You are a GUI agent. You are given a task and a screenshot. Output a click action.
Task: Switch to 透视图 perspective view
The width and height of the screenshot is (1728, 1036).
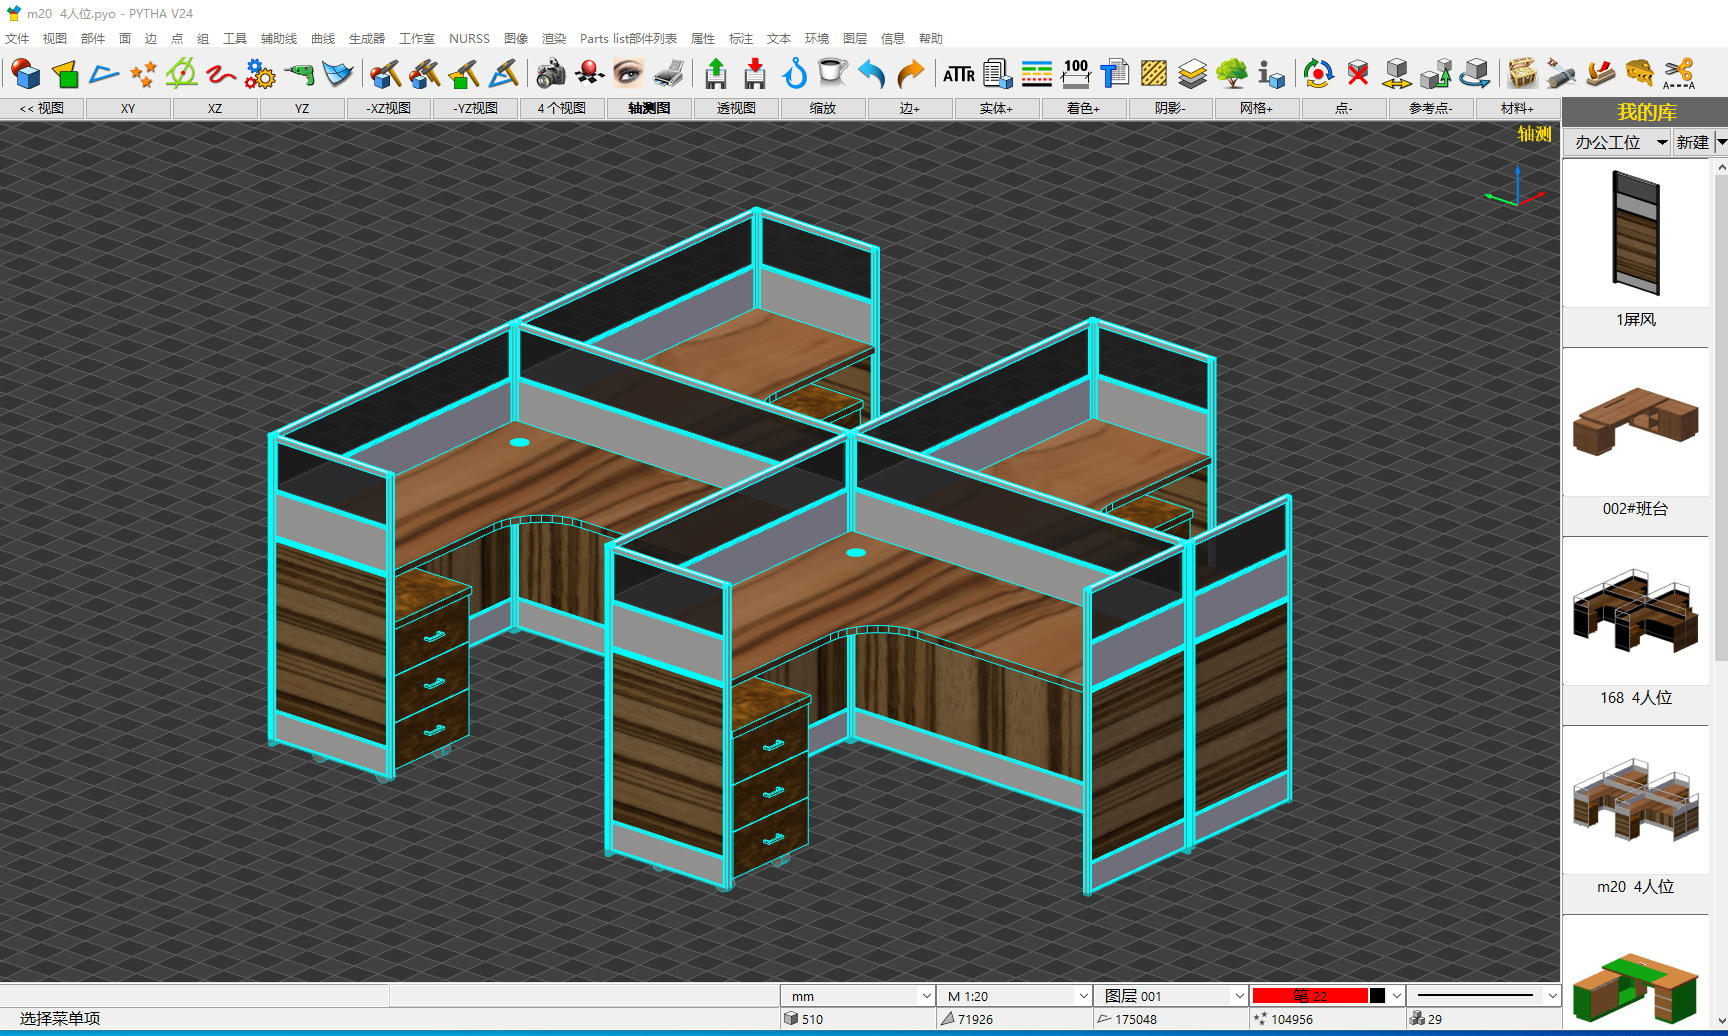[x=736, y=108]
